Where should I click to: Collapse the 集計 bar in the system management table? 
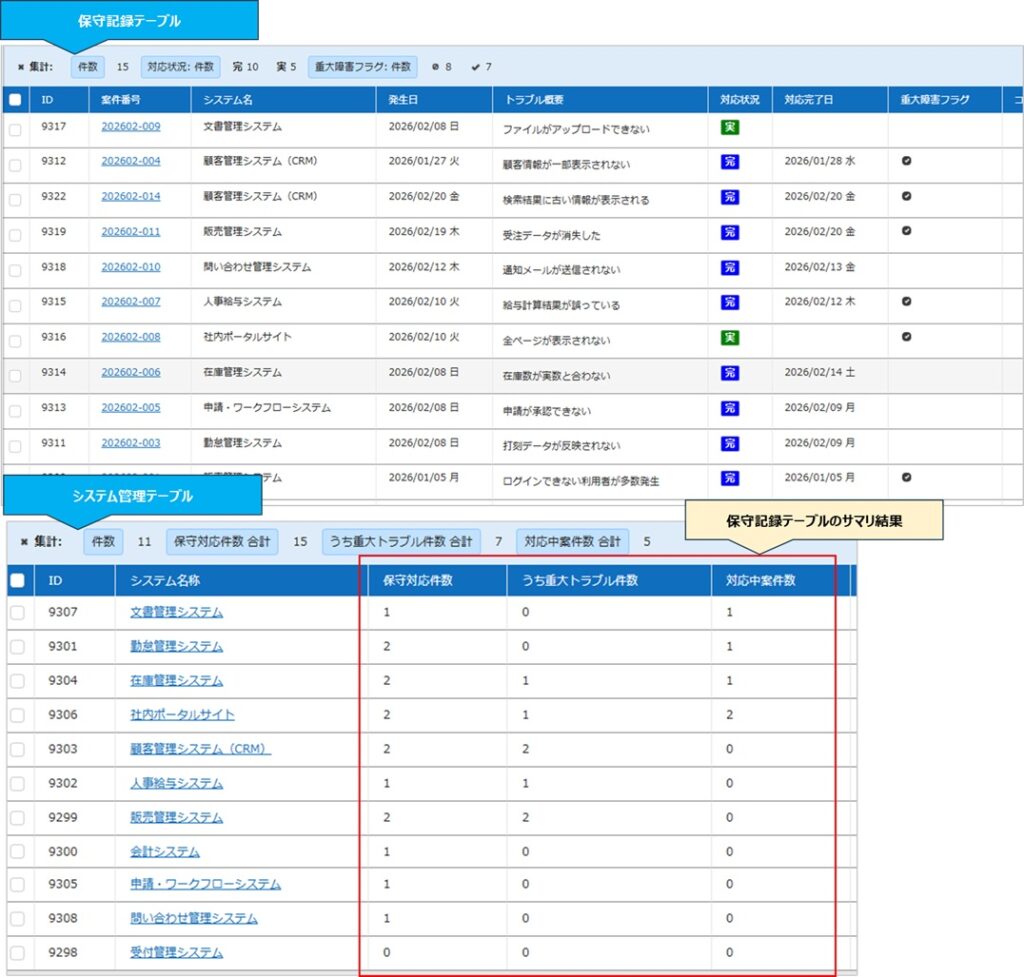(x=24, y=542)
